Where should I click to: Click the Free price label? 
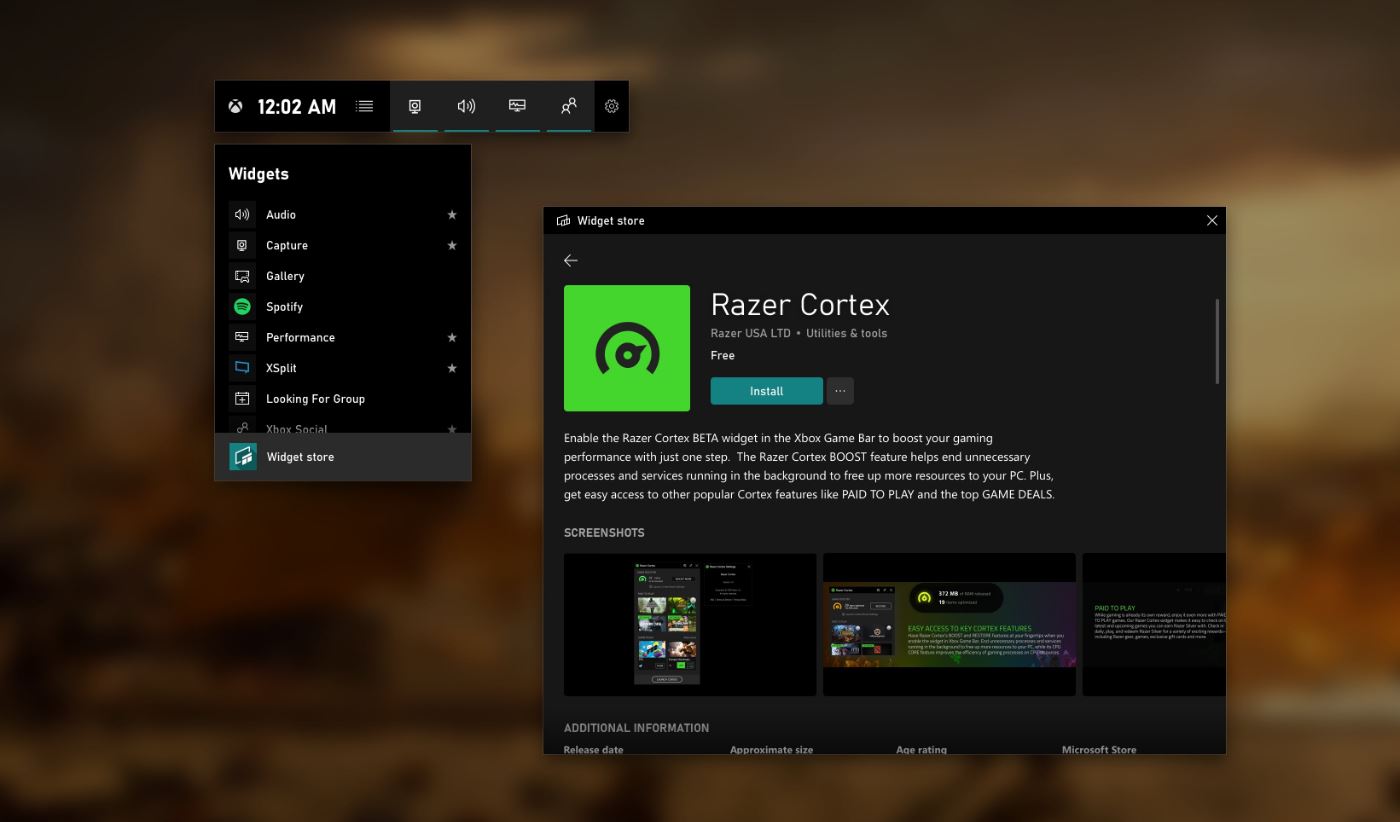(723, 355)
